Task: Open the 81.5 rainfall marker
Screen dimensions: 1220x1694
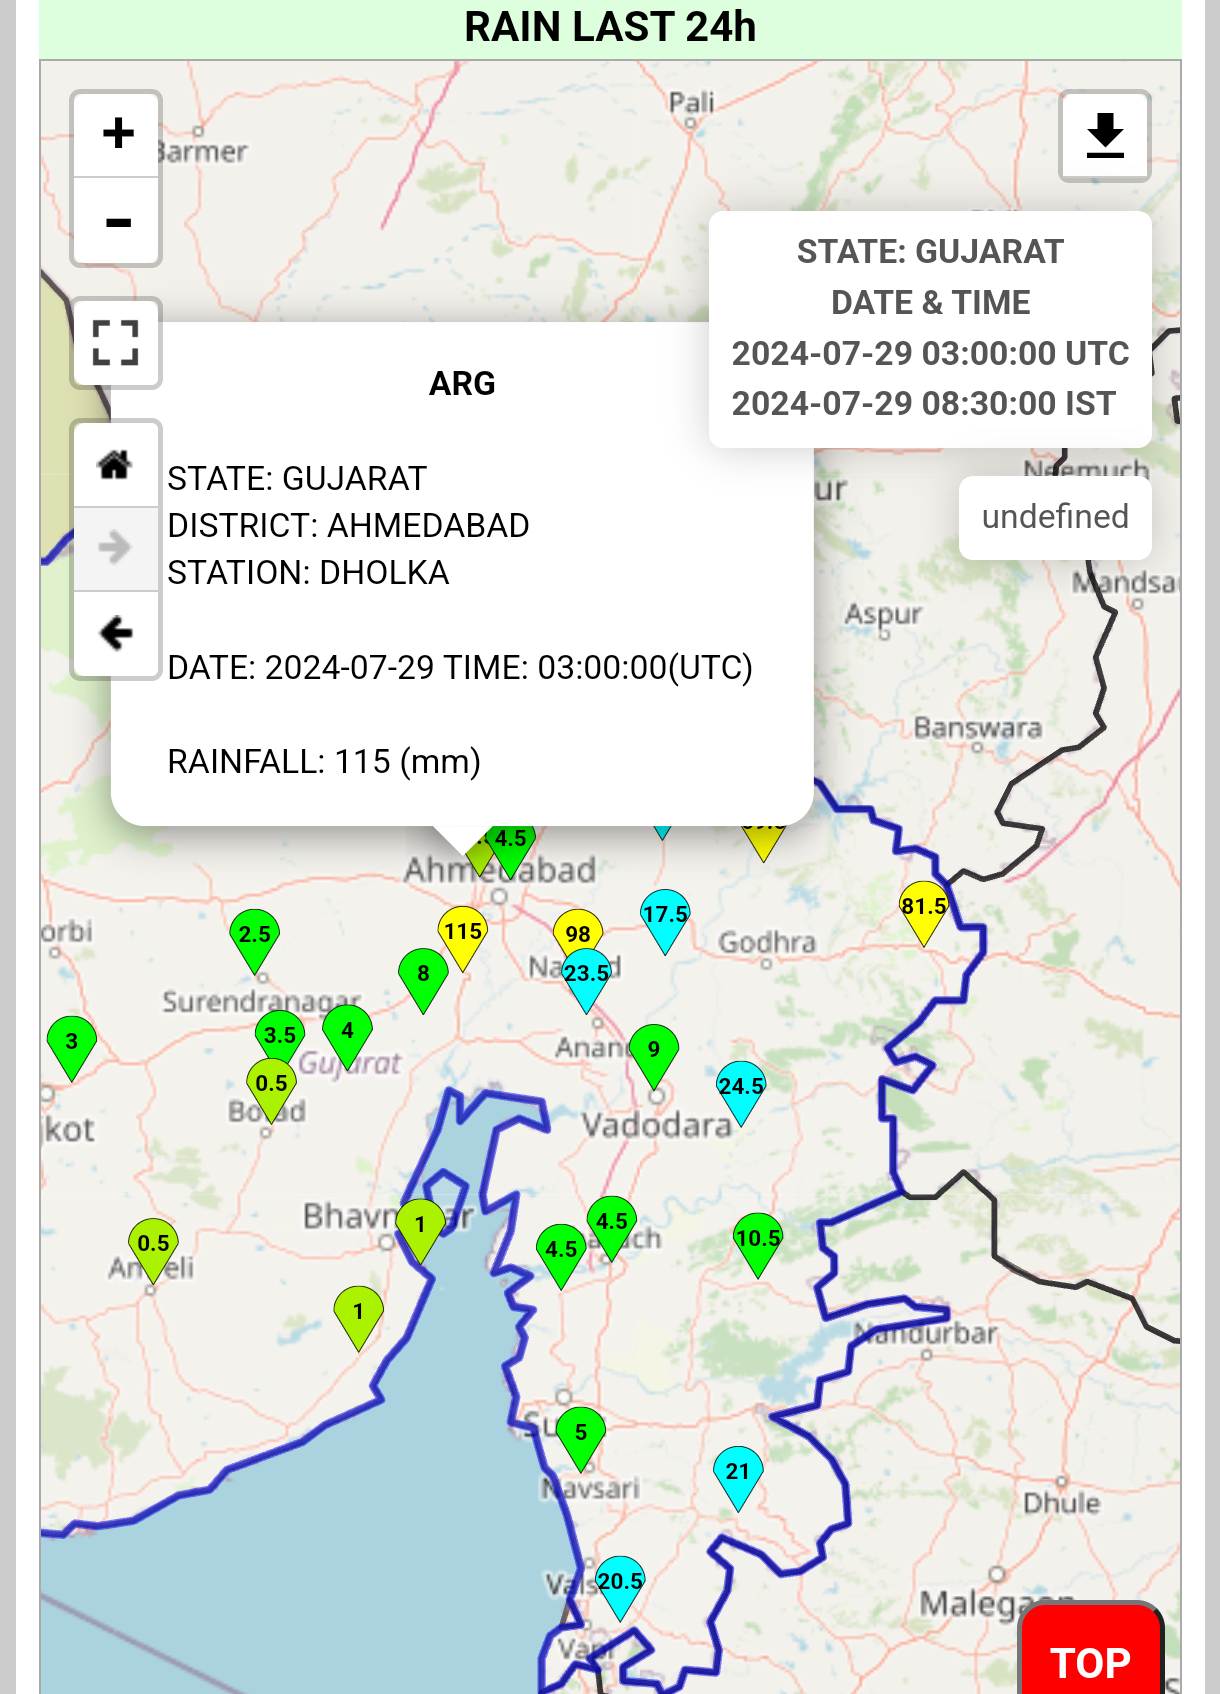Action: pyautogui.click(x=923, y=908)
